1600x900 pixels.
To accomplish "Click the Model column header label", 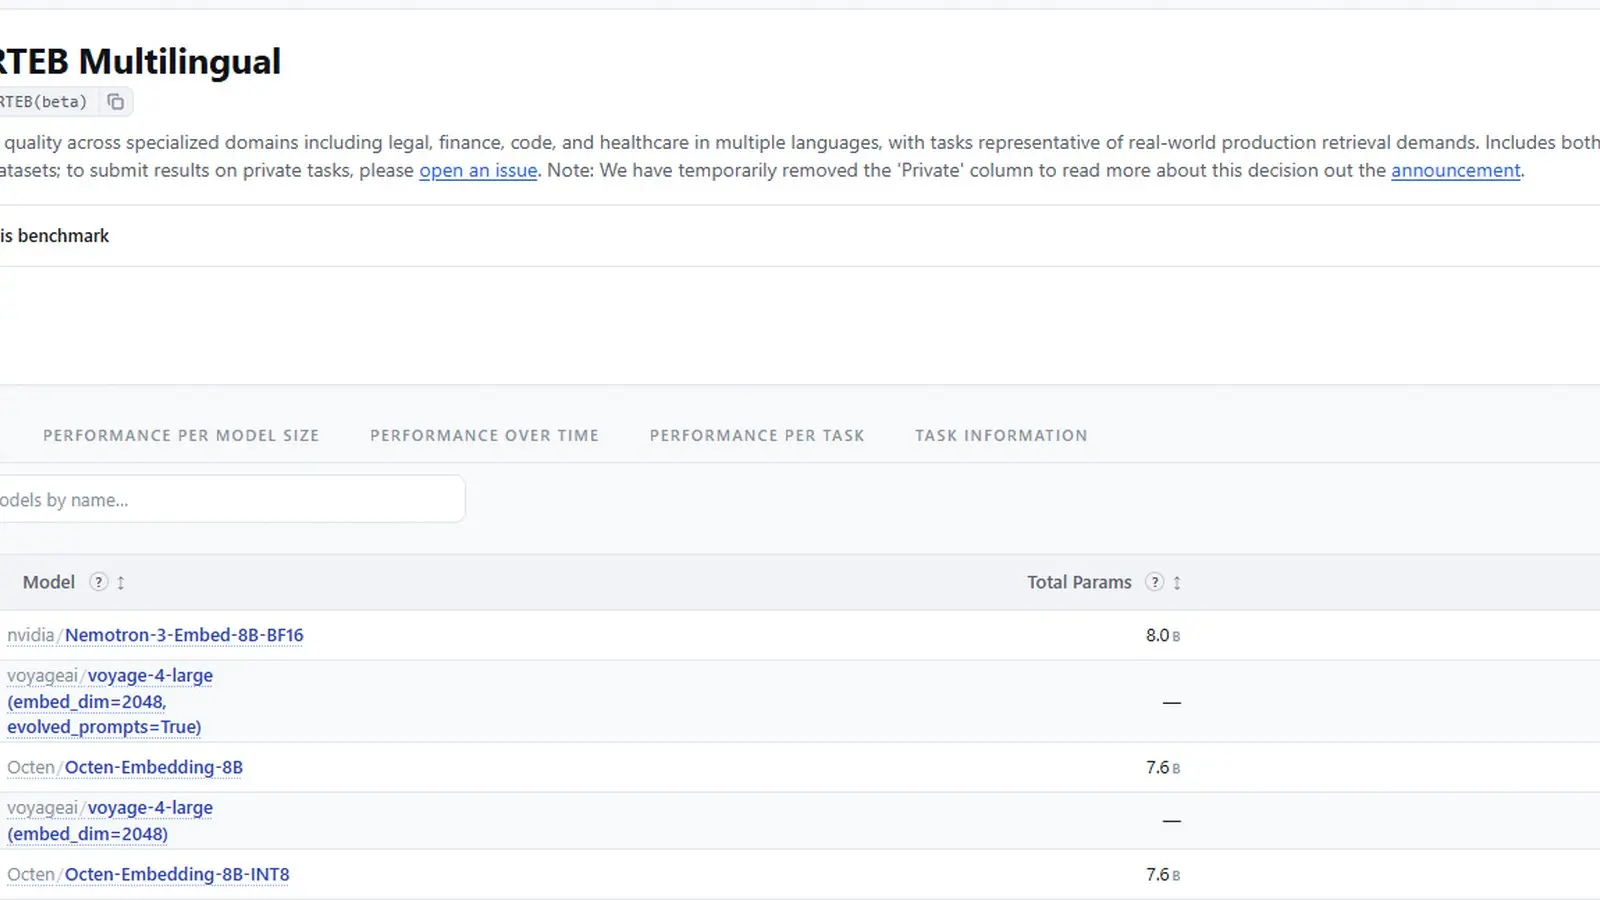I will point(49,583).
